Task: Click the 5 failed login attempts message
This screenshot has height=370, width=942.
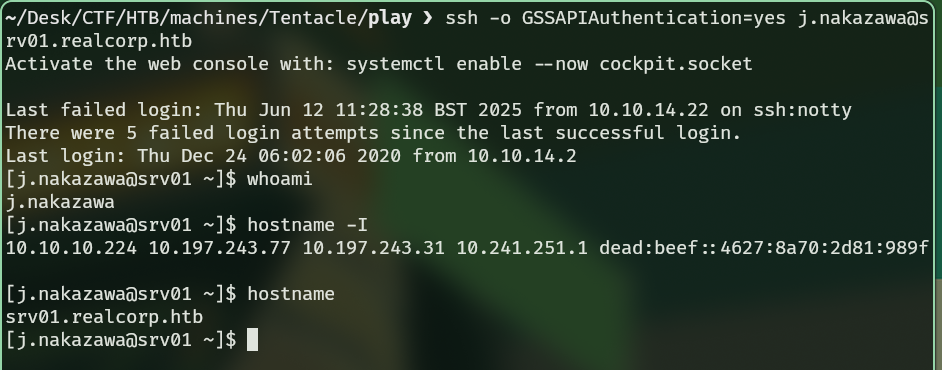Action: tap(373, 133)
